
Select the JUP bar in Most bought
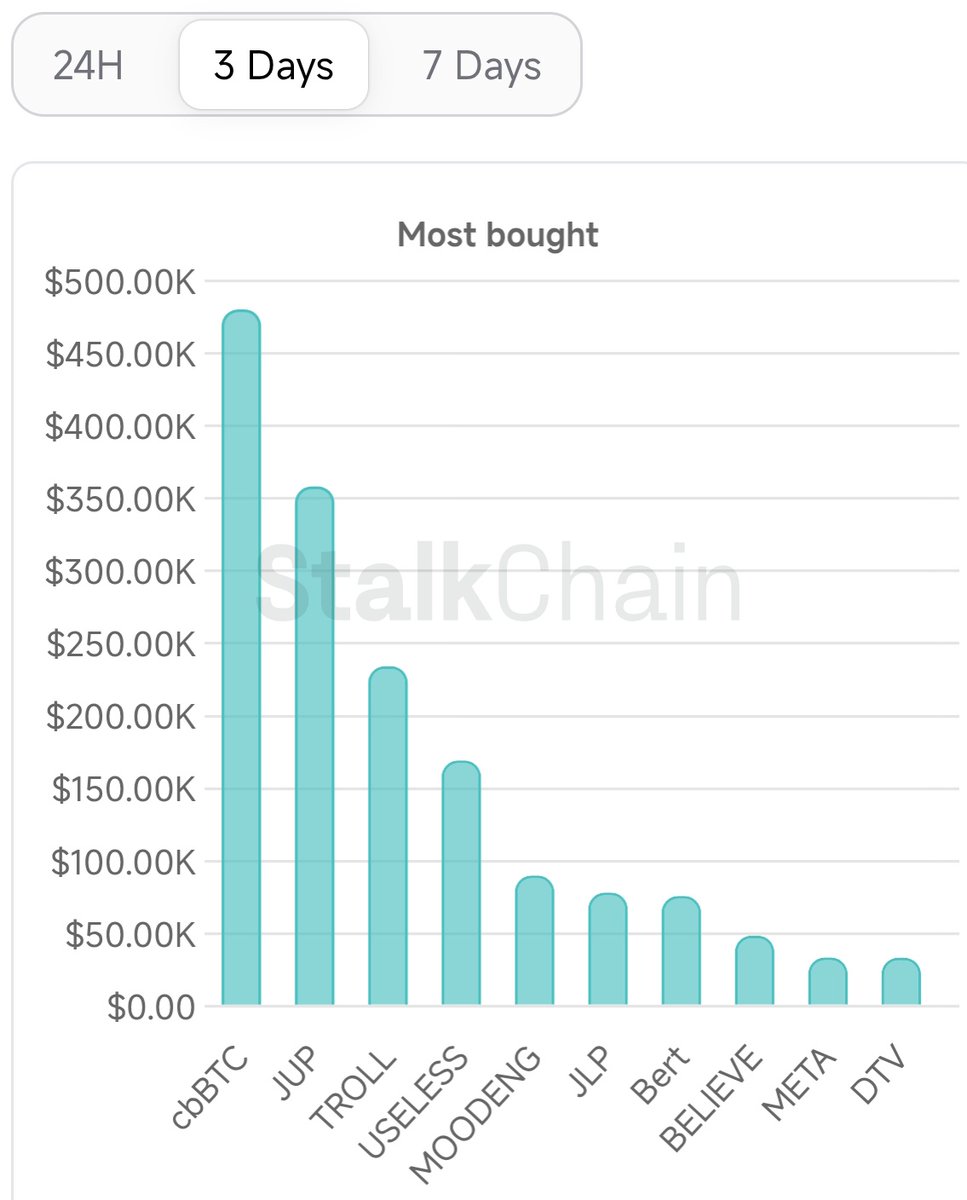(x=314, y=748)
